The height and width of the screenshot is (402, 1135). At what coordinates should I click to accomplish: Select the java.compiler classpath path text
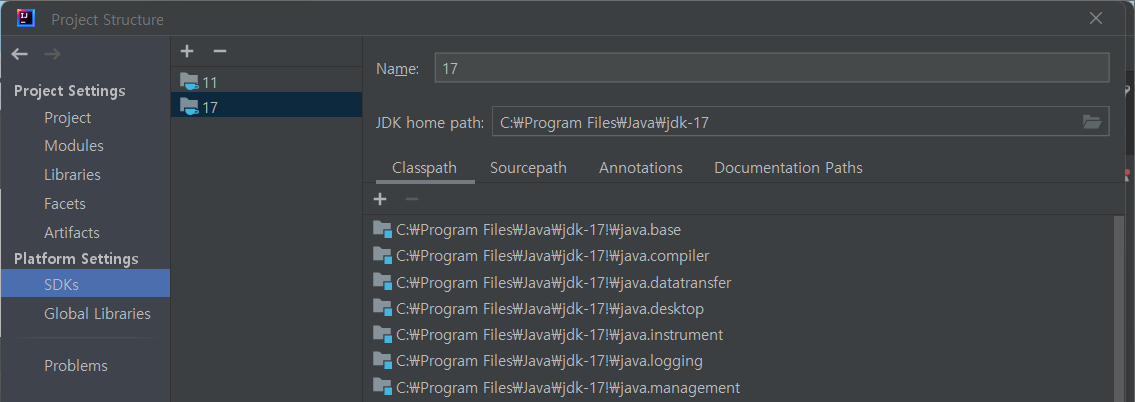(x=552, y=256)
